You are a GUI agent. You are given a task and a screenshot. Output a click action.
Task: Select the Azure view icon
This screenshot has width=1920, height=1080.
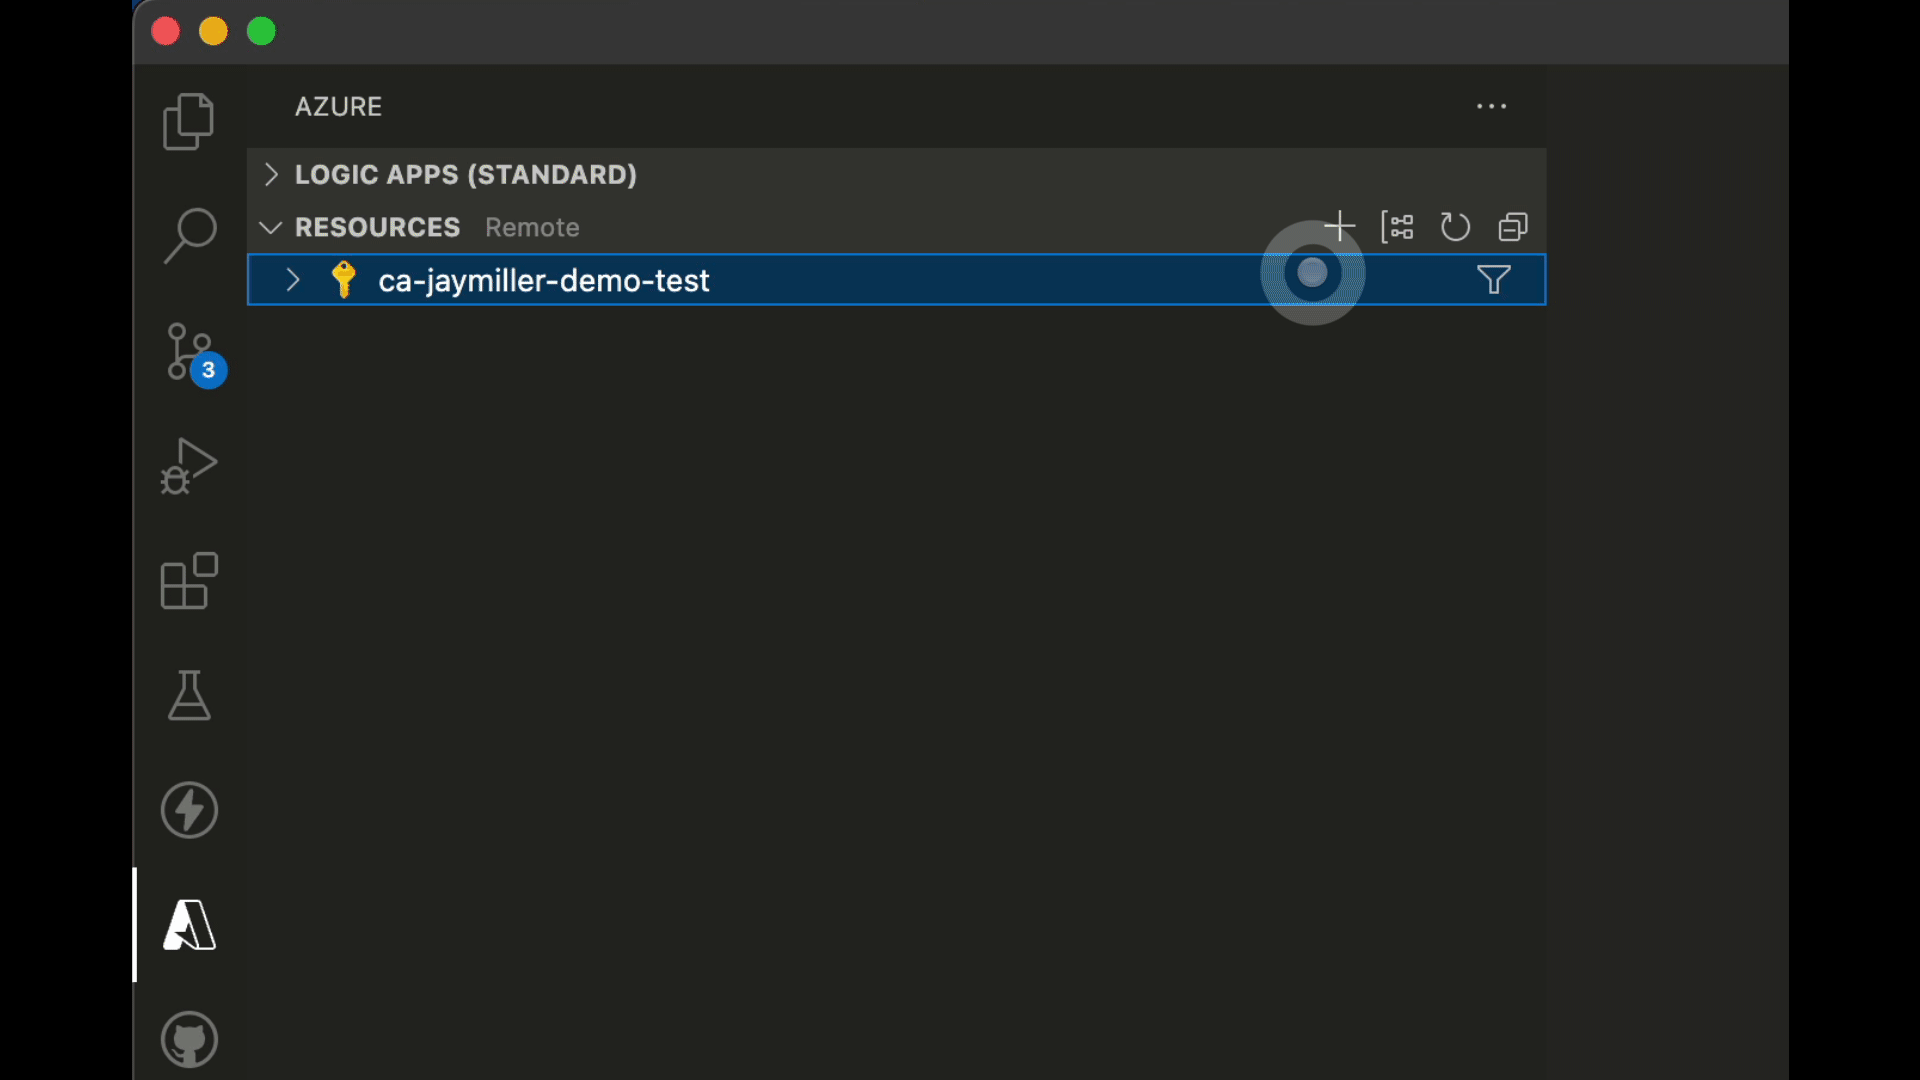[189, 925]
